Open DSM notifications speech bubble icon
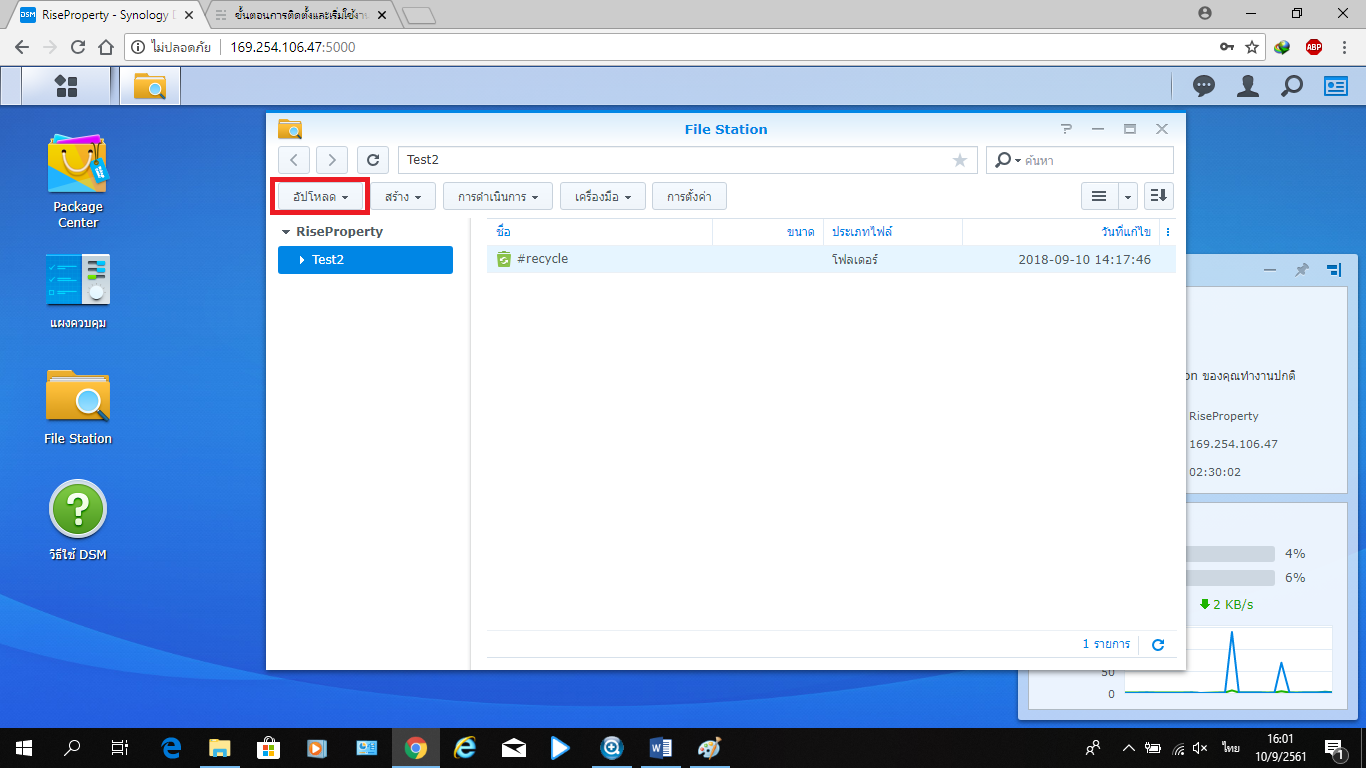Screen dimensions: 1366x768 click(x=1204, y=87)
